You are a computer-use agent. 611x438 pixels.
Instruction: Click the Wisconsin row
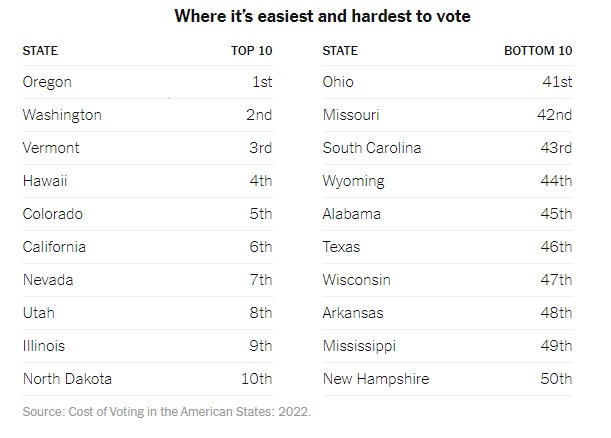[x=356, y=280]
